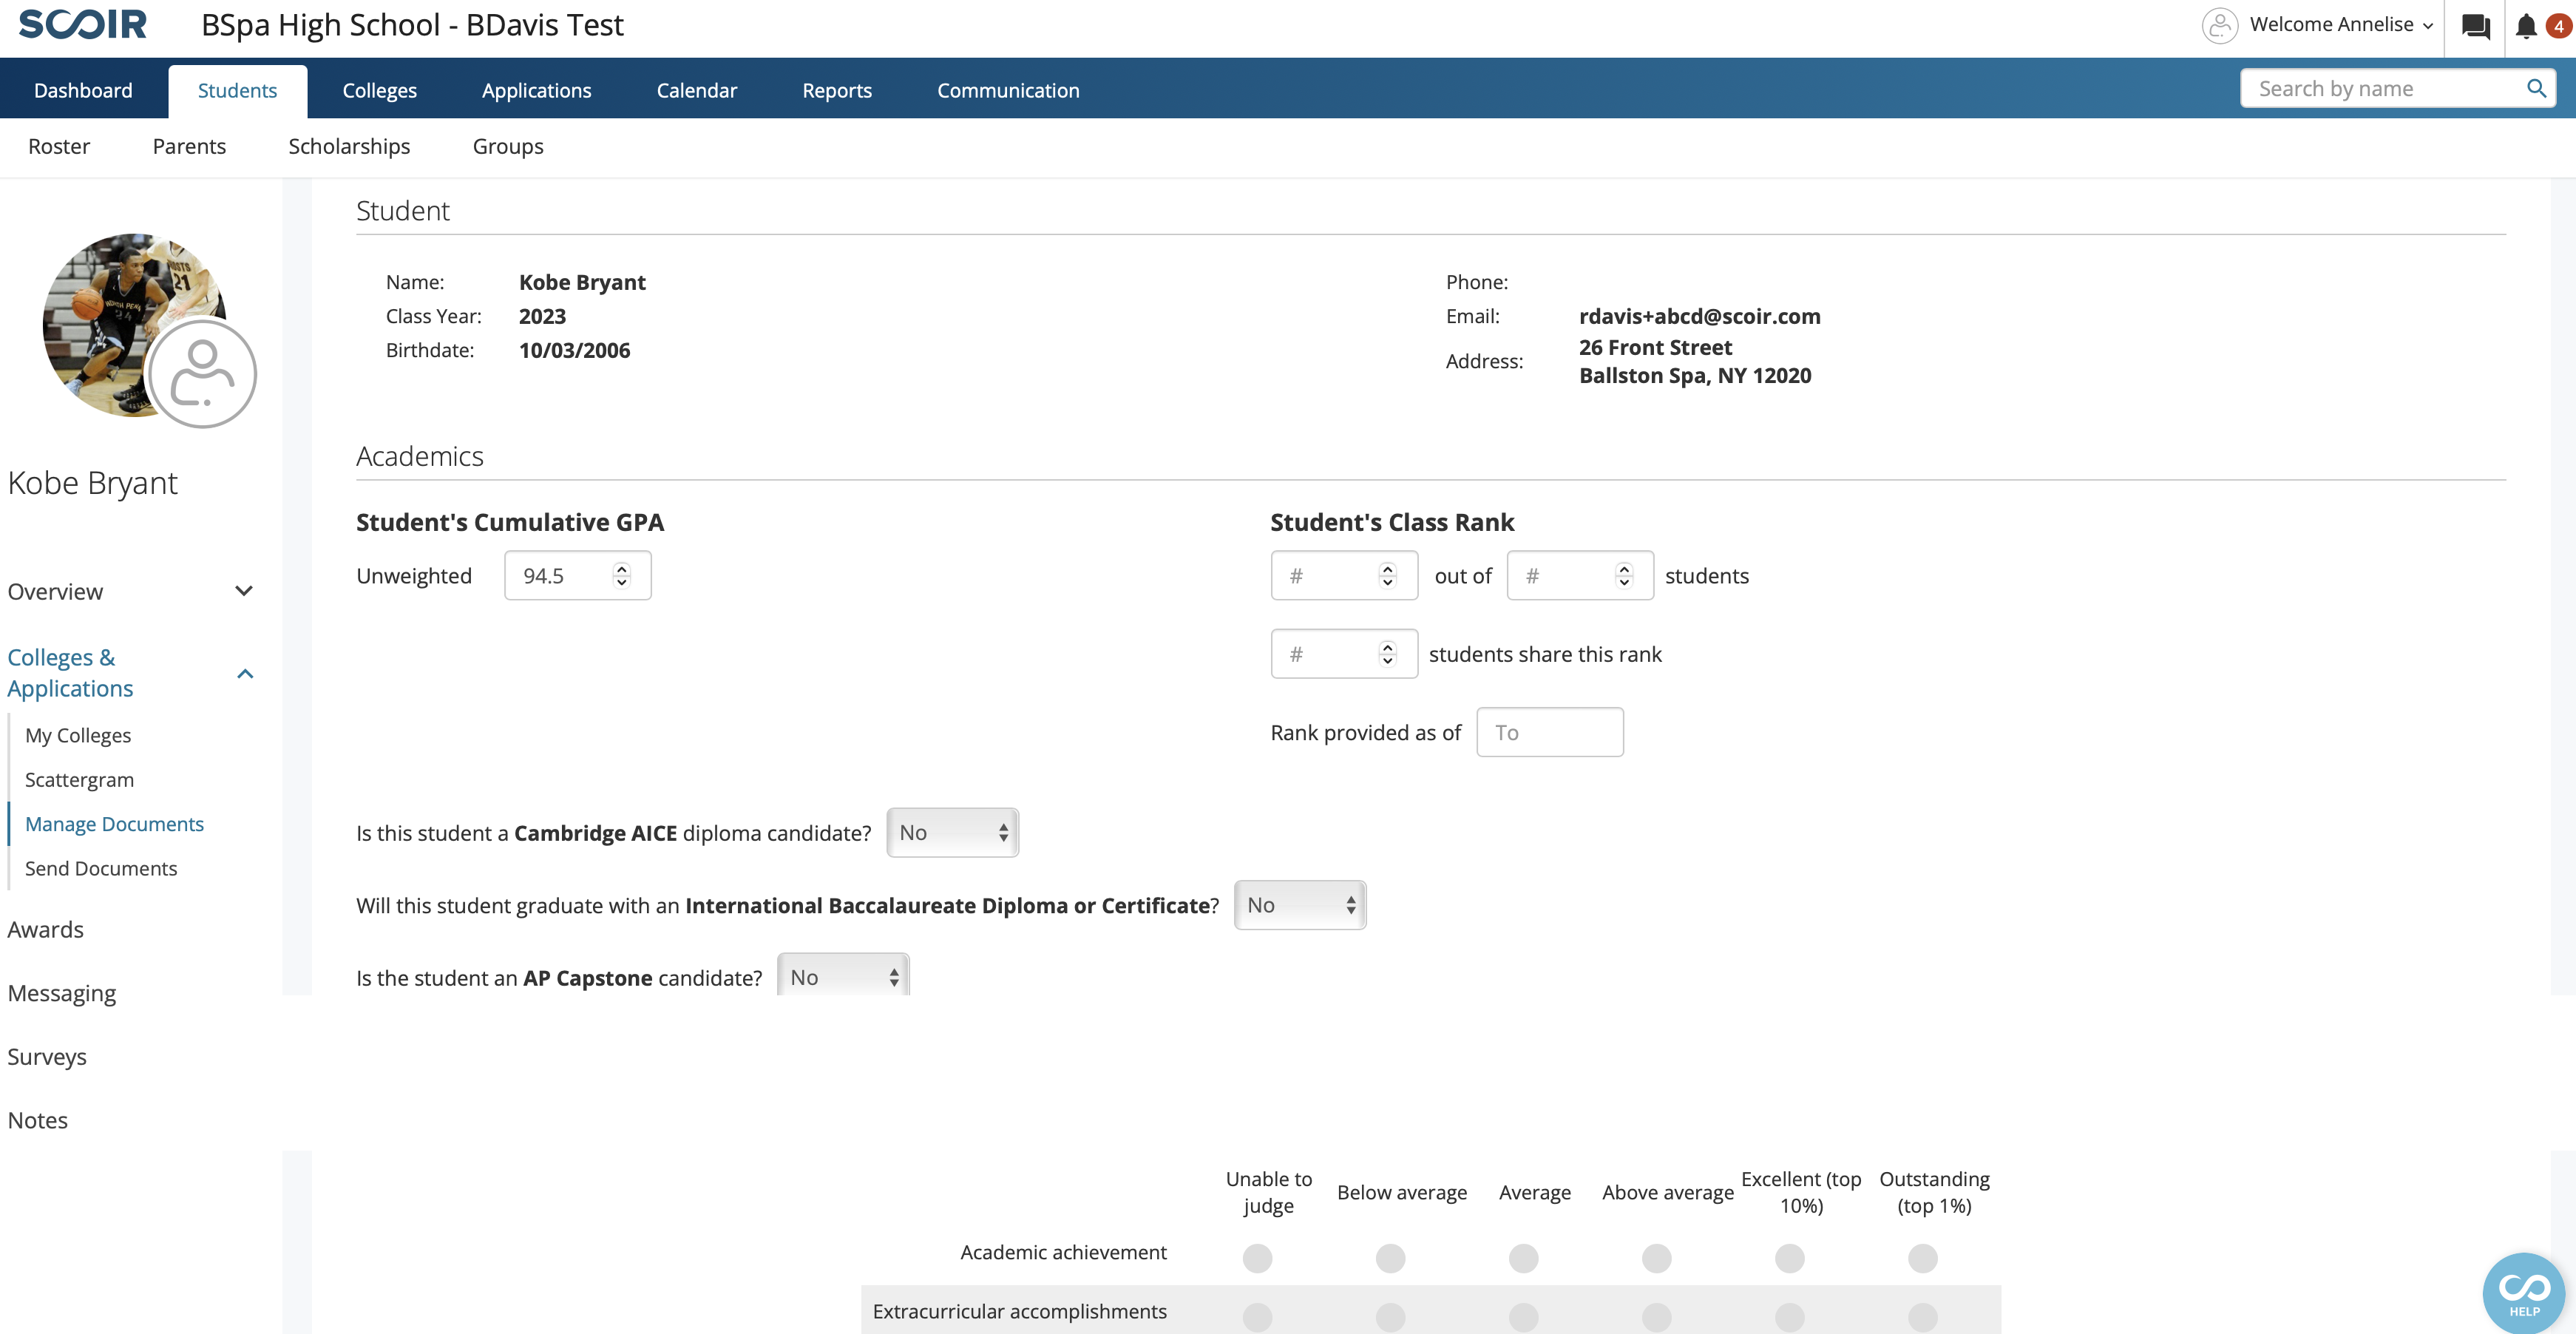
Task: Open the Calendar tab
Action: [x=697, y=90]
